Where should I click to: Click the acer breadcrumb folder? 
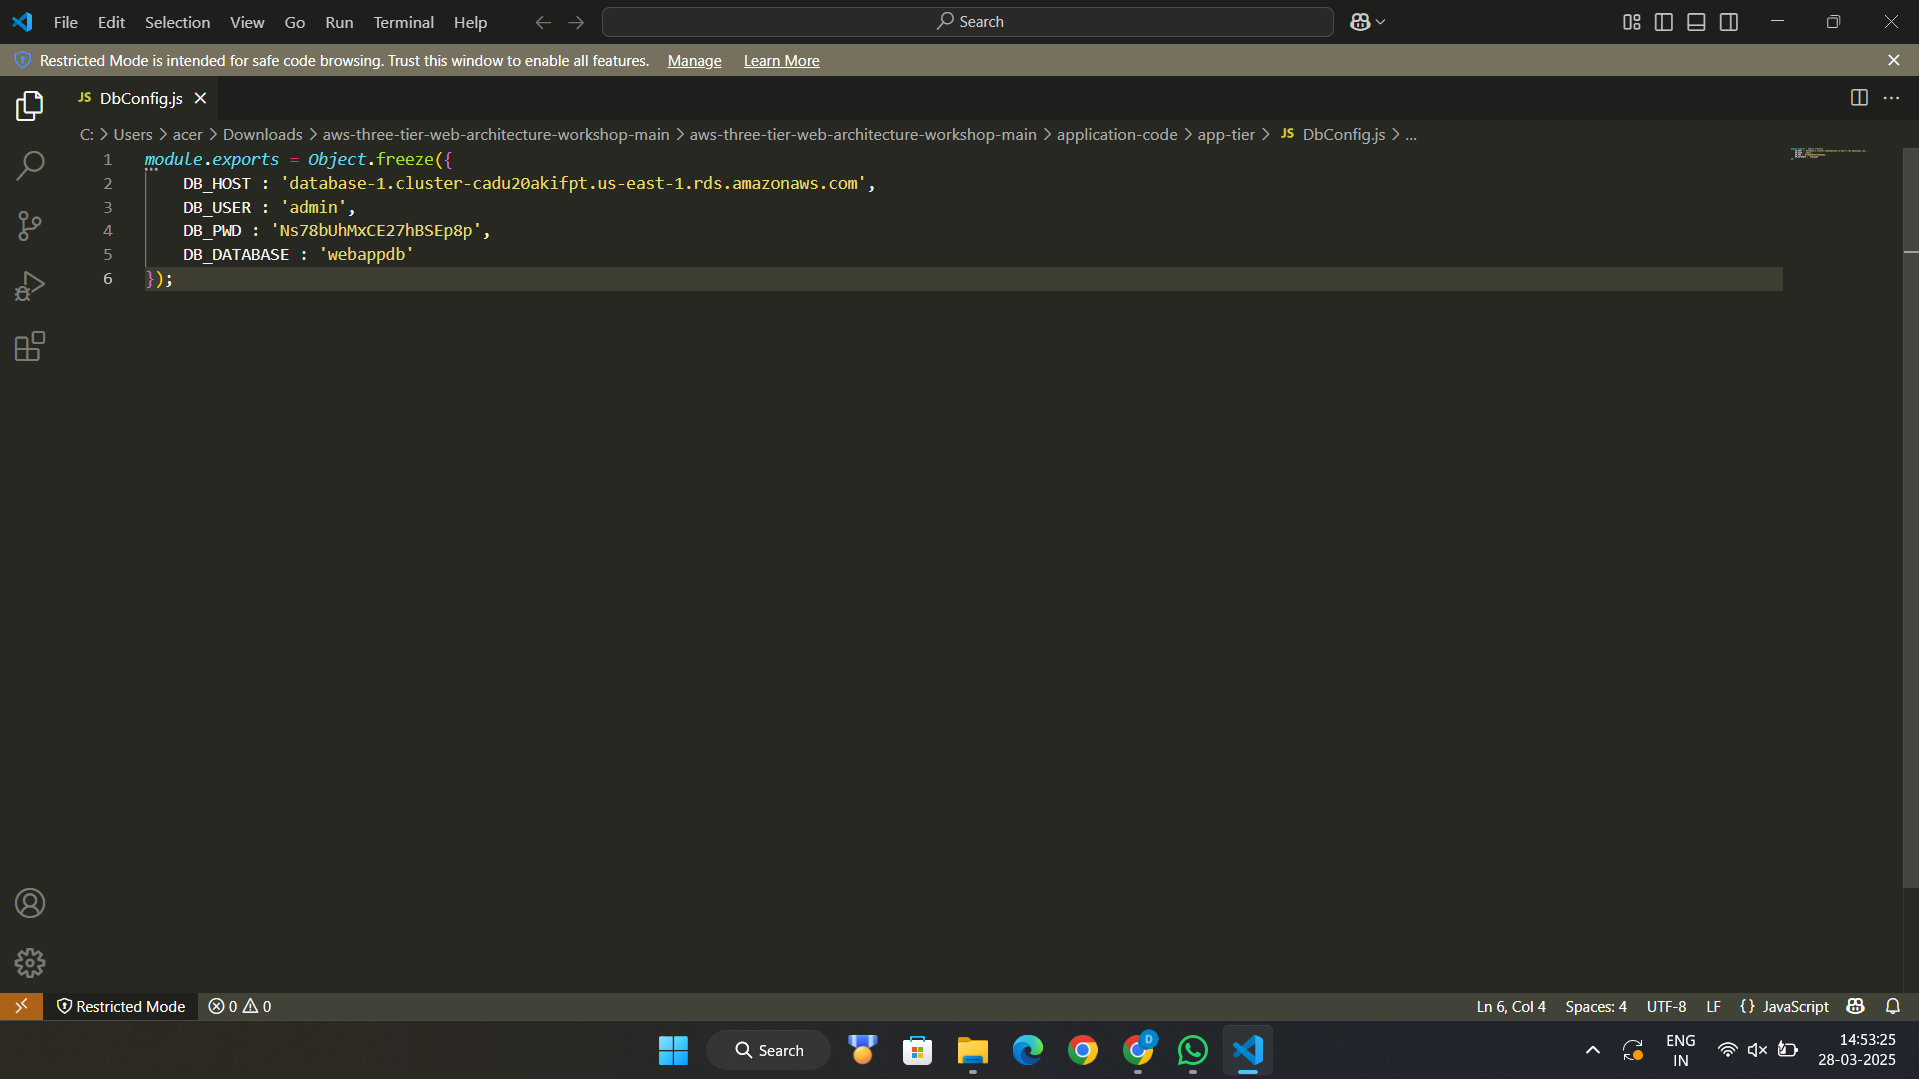[187, 134]
